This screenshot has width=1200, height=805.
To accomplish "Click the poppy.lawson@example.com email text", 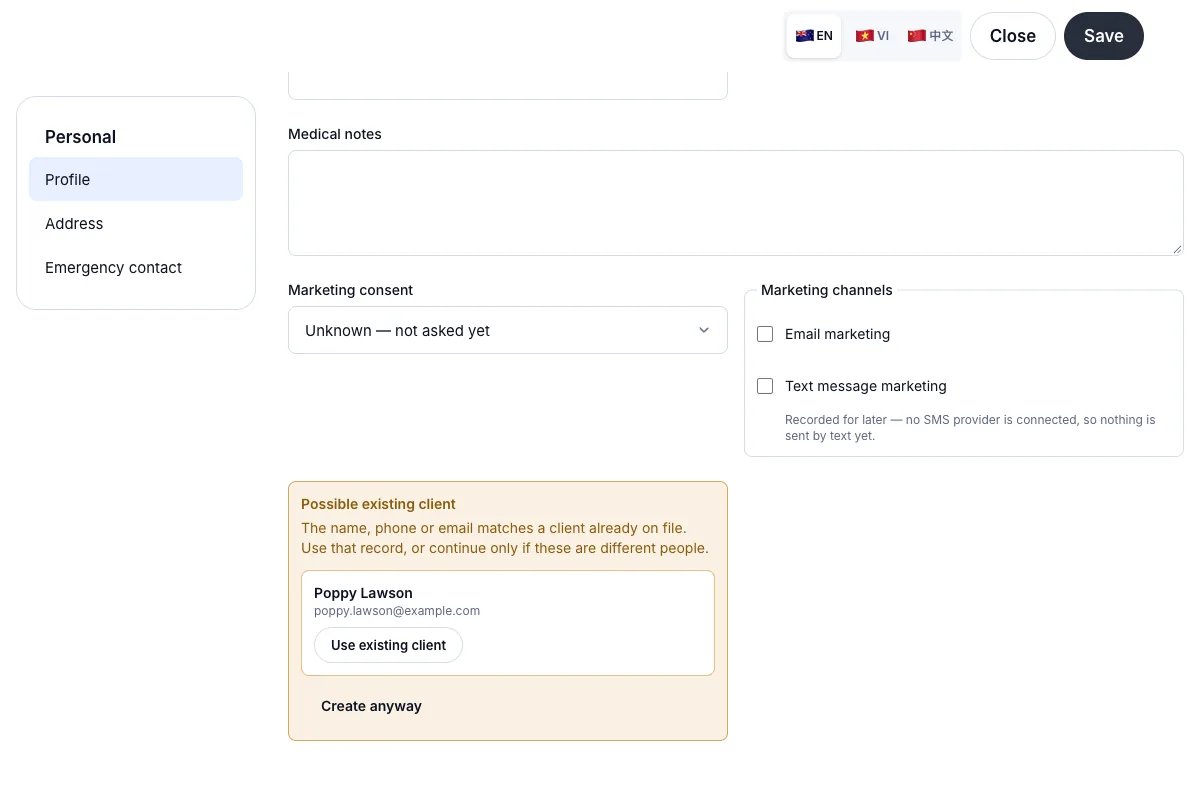I will [397, 610].
